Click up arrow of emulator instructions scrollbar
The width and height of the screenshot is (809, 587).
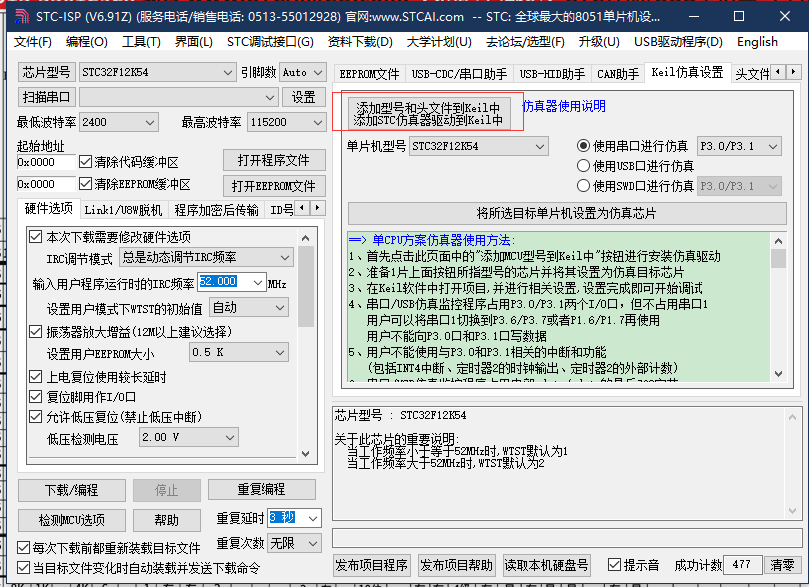pos(779,241)
